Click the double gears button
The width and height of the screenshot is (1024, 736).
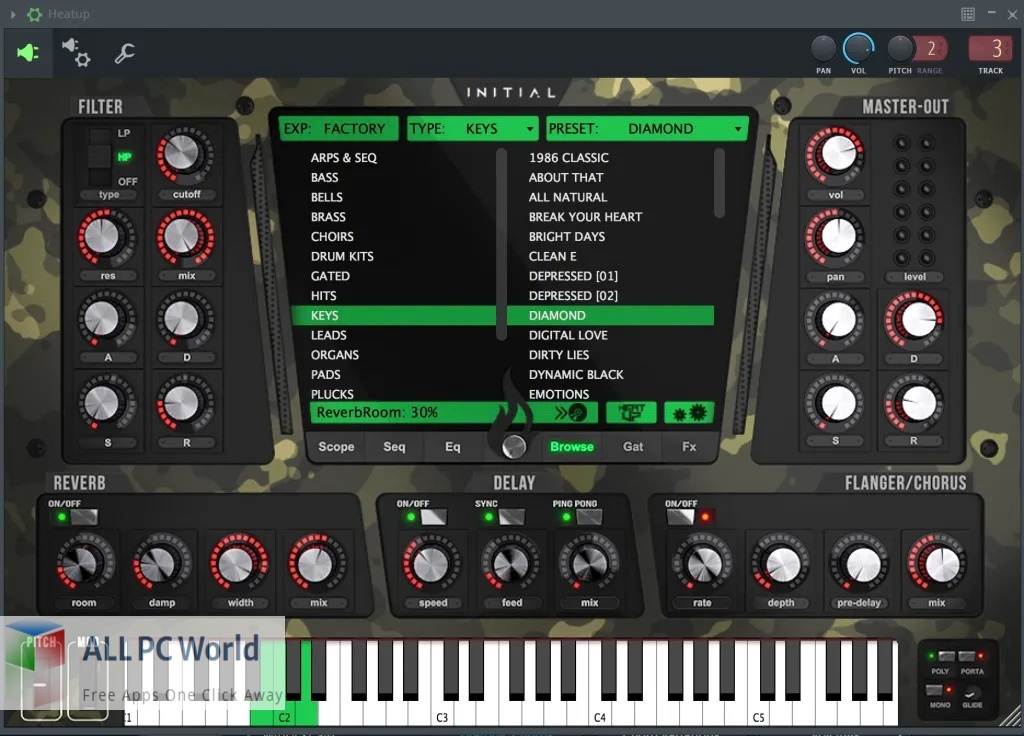point(689,413)
